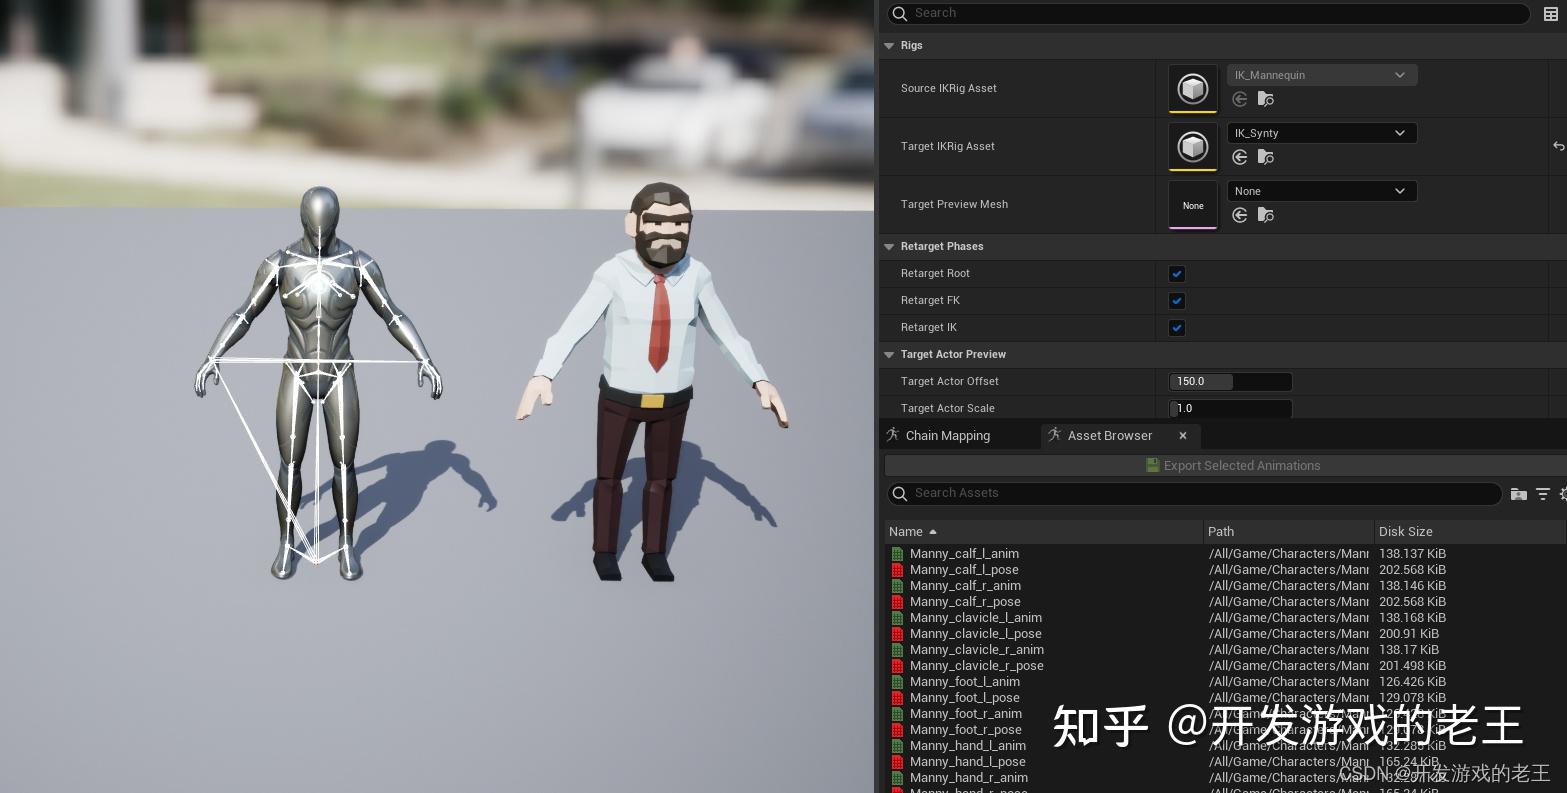The height and width of the screenshot is (793, 1567).
Task: Open the Target IKRig Asset dropdown showing IK_Synty
Action: tap(1322, 133)
